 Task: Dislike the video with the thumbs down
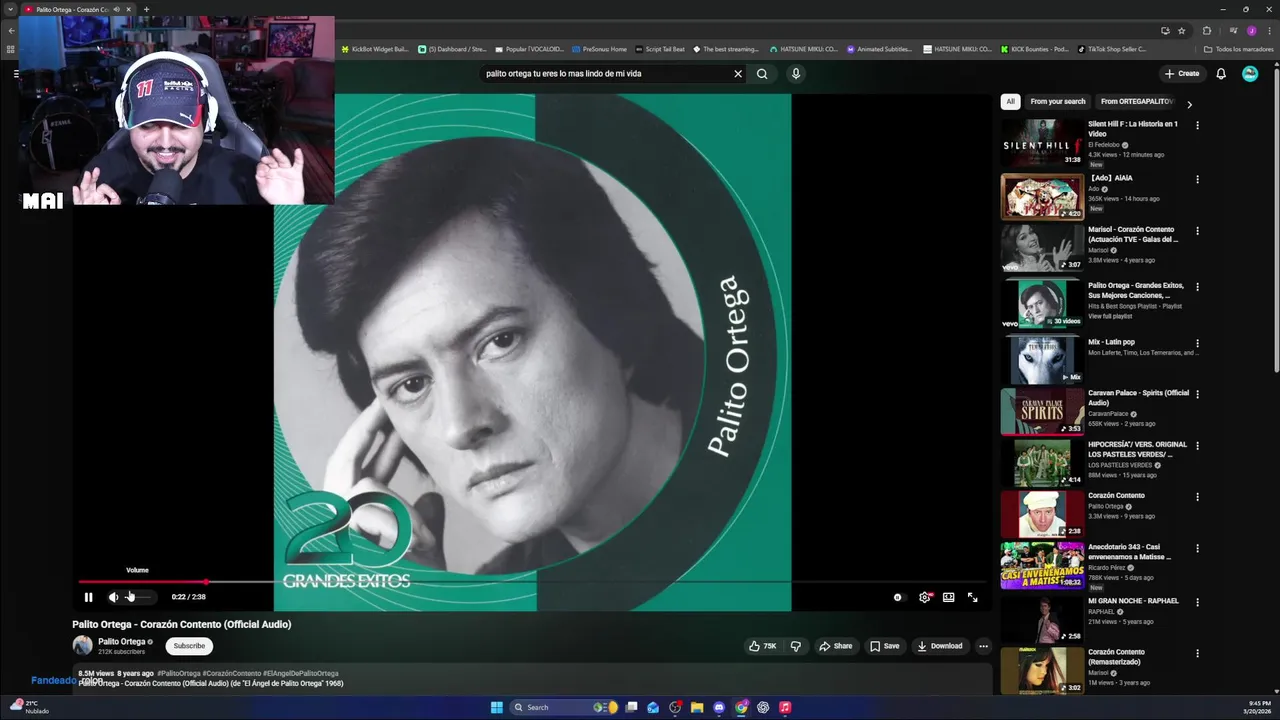(x=796, y=646)
